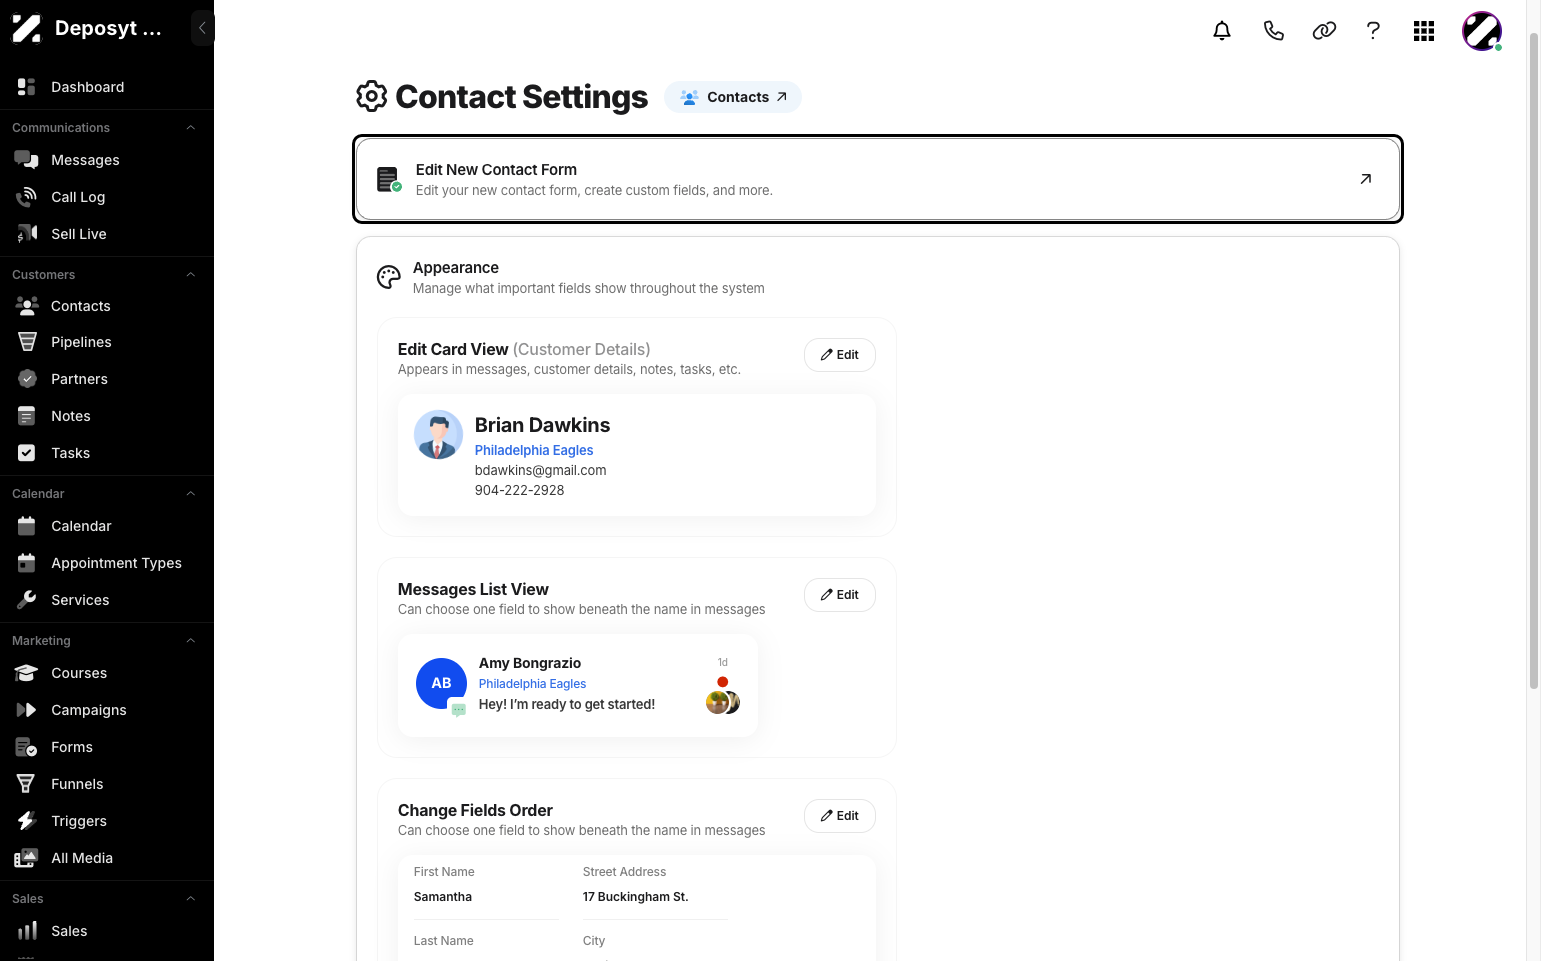Open Call Log in sidebar
This screenshot has width=1541, height=961.
107,197
